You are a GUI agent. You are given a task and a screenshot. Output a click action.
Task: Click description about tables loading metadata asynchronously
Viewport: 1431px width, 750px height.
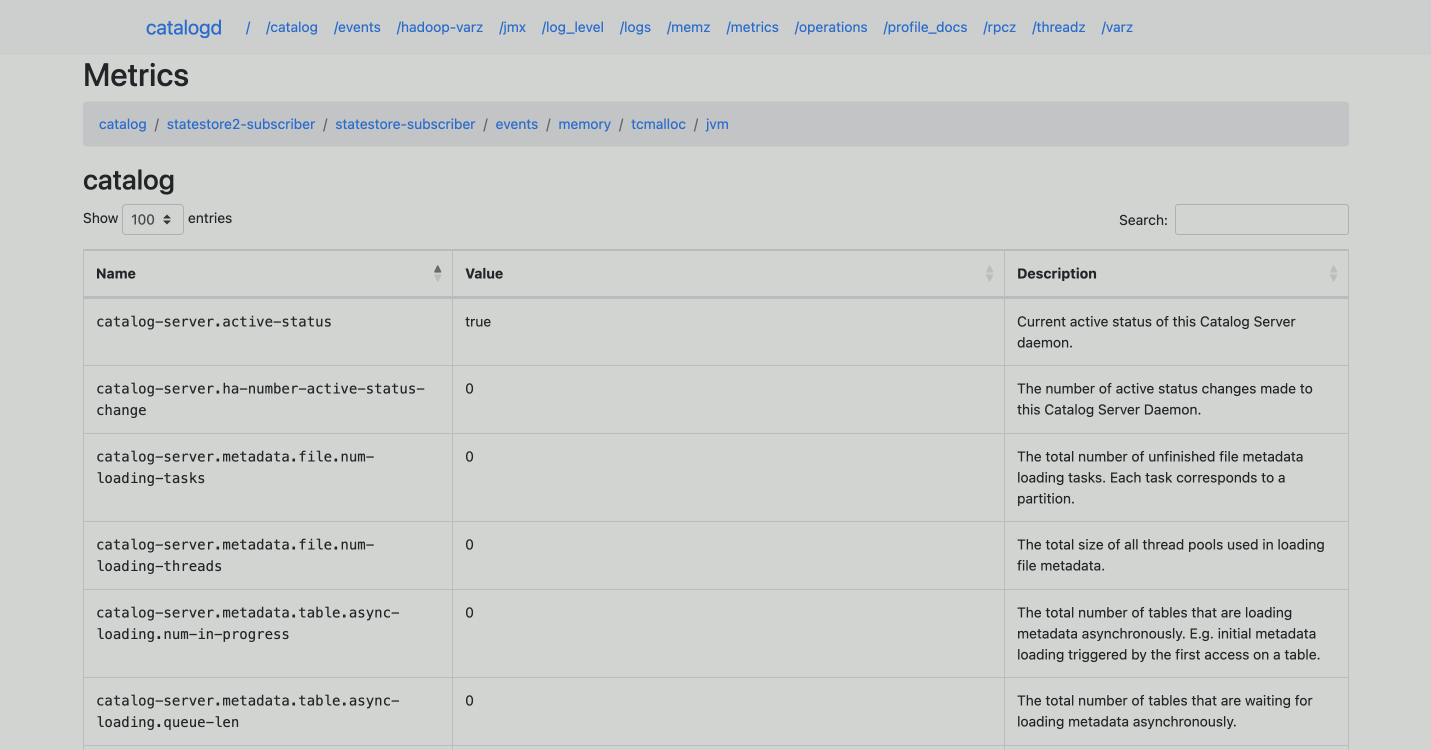[1169, 633]
